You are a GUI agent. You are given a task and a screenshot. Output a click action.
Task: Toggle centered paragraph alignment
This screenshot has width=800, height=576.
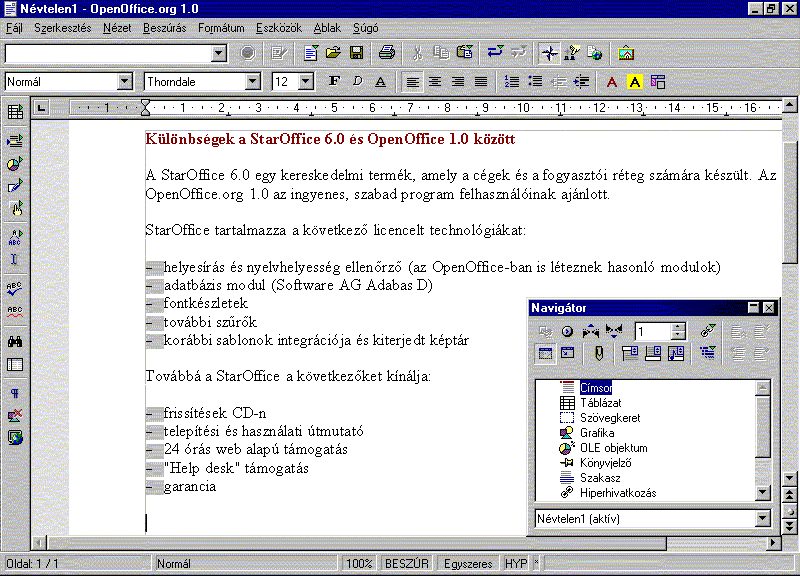[435, 82]
